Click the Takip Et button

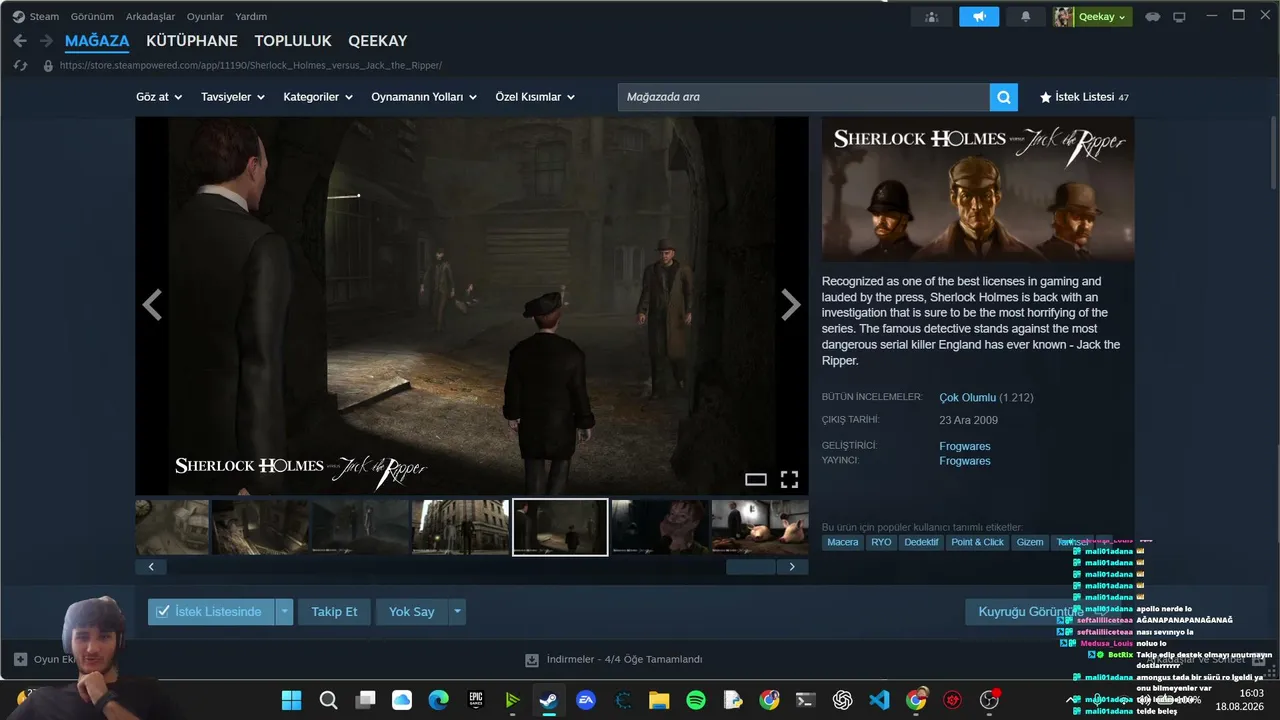click(334, 612)
